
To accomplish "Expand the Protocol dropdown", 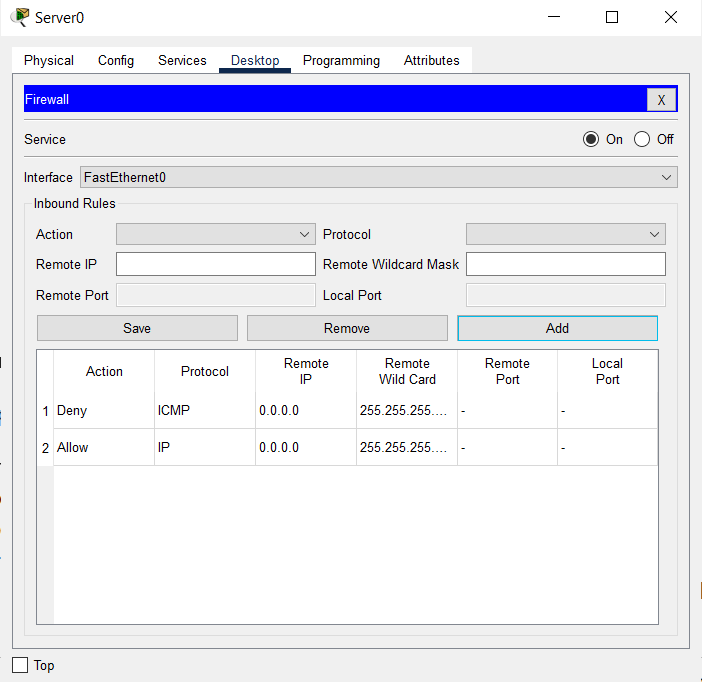I will (565, 234).
